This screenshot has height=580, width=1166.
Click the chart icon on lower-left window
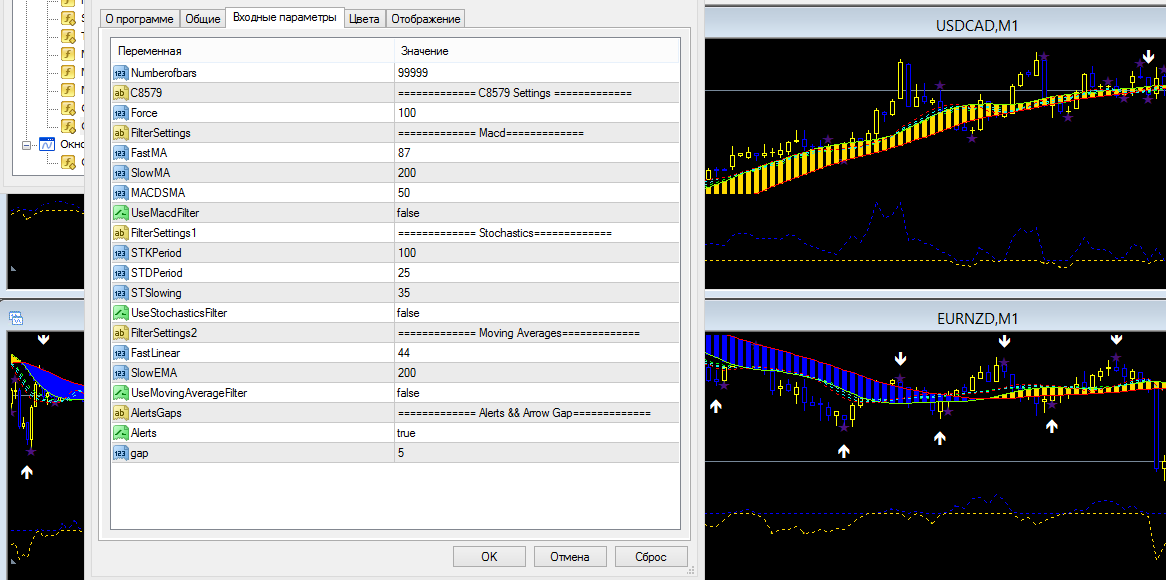coord(16,319)
